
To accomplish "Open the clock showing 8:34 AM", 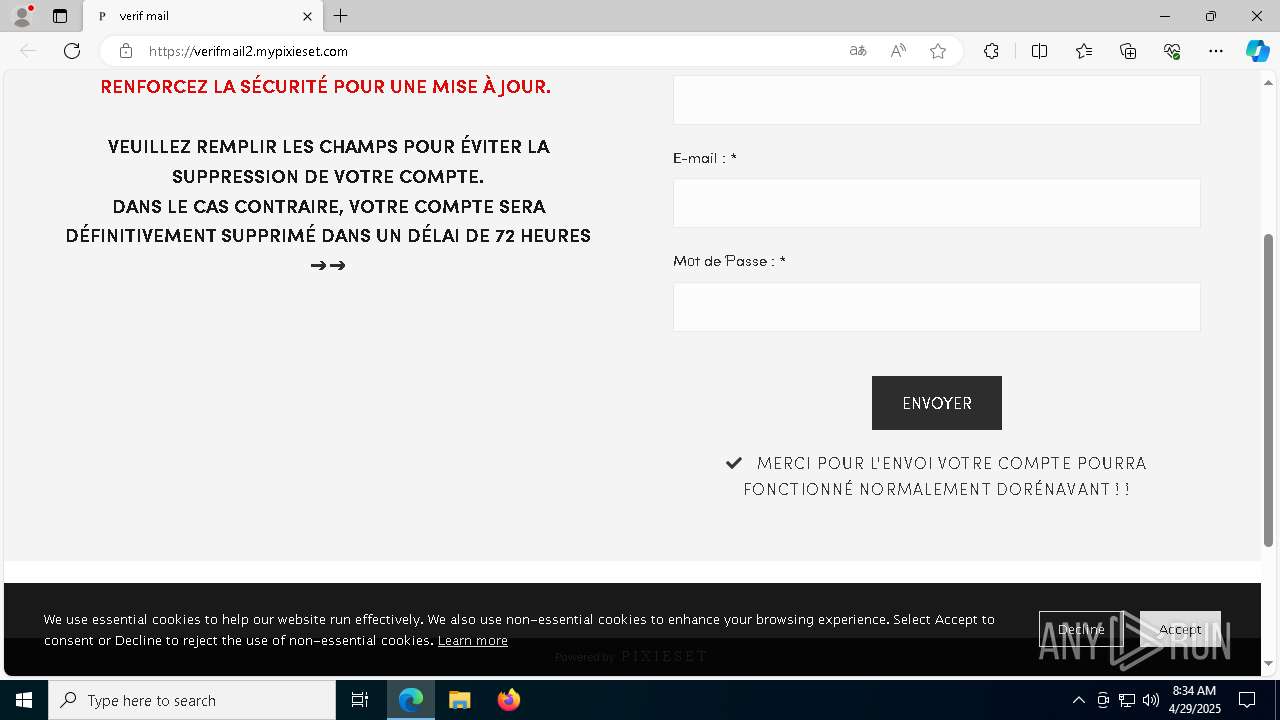I will tap(1195, 700).
